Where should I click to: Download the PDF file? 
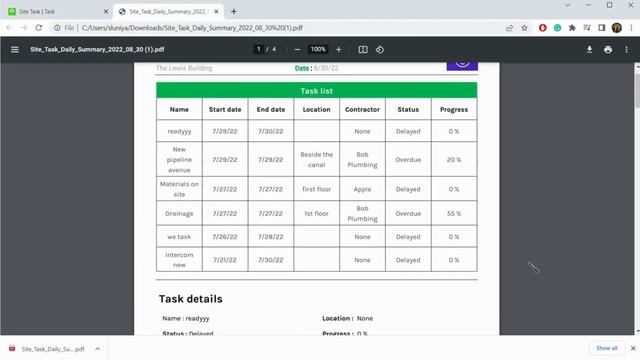click(589, 49)
